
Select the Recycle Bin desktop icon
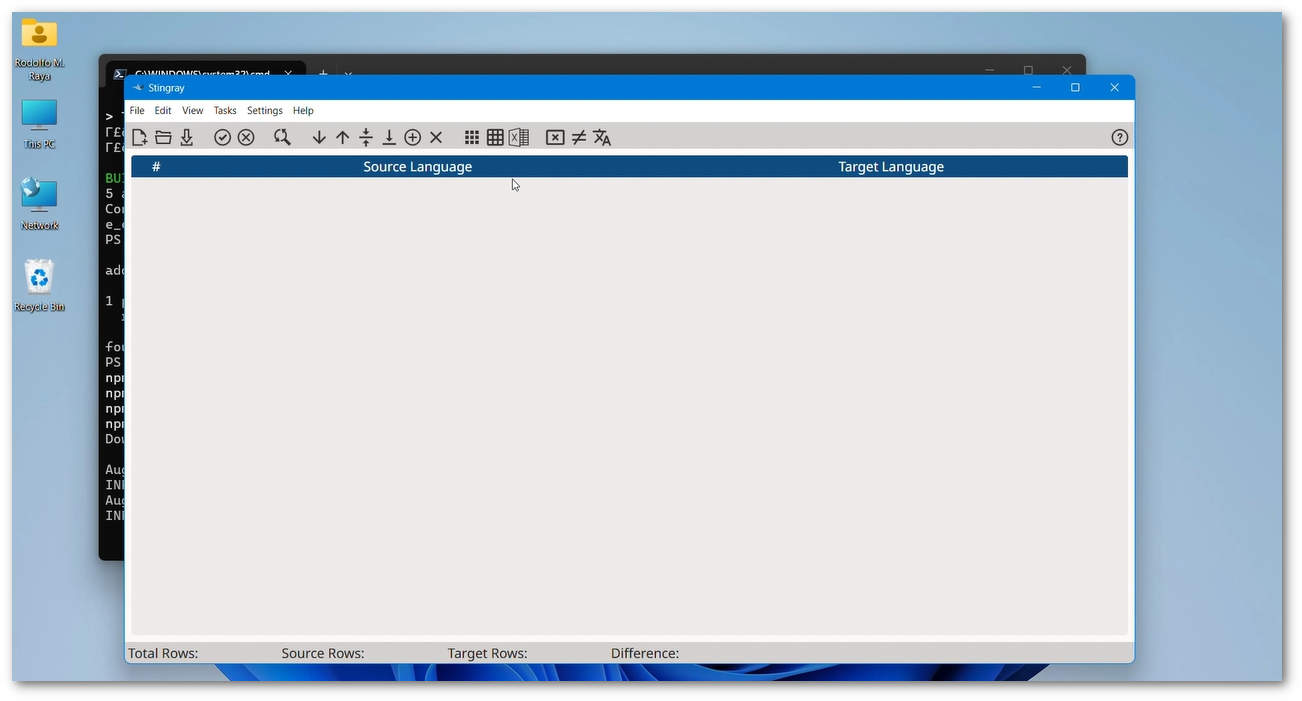click(39, 286)
